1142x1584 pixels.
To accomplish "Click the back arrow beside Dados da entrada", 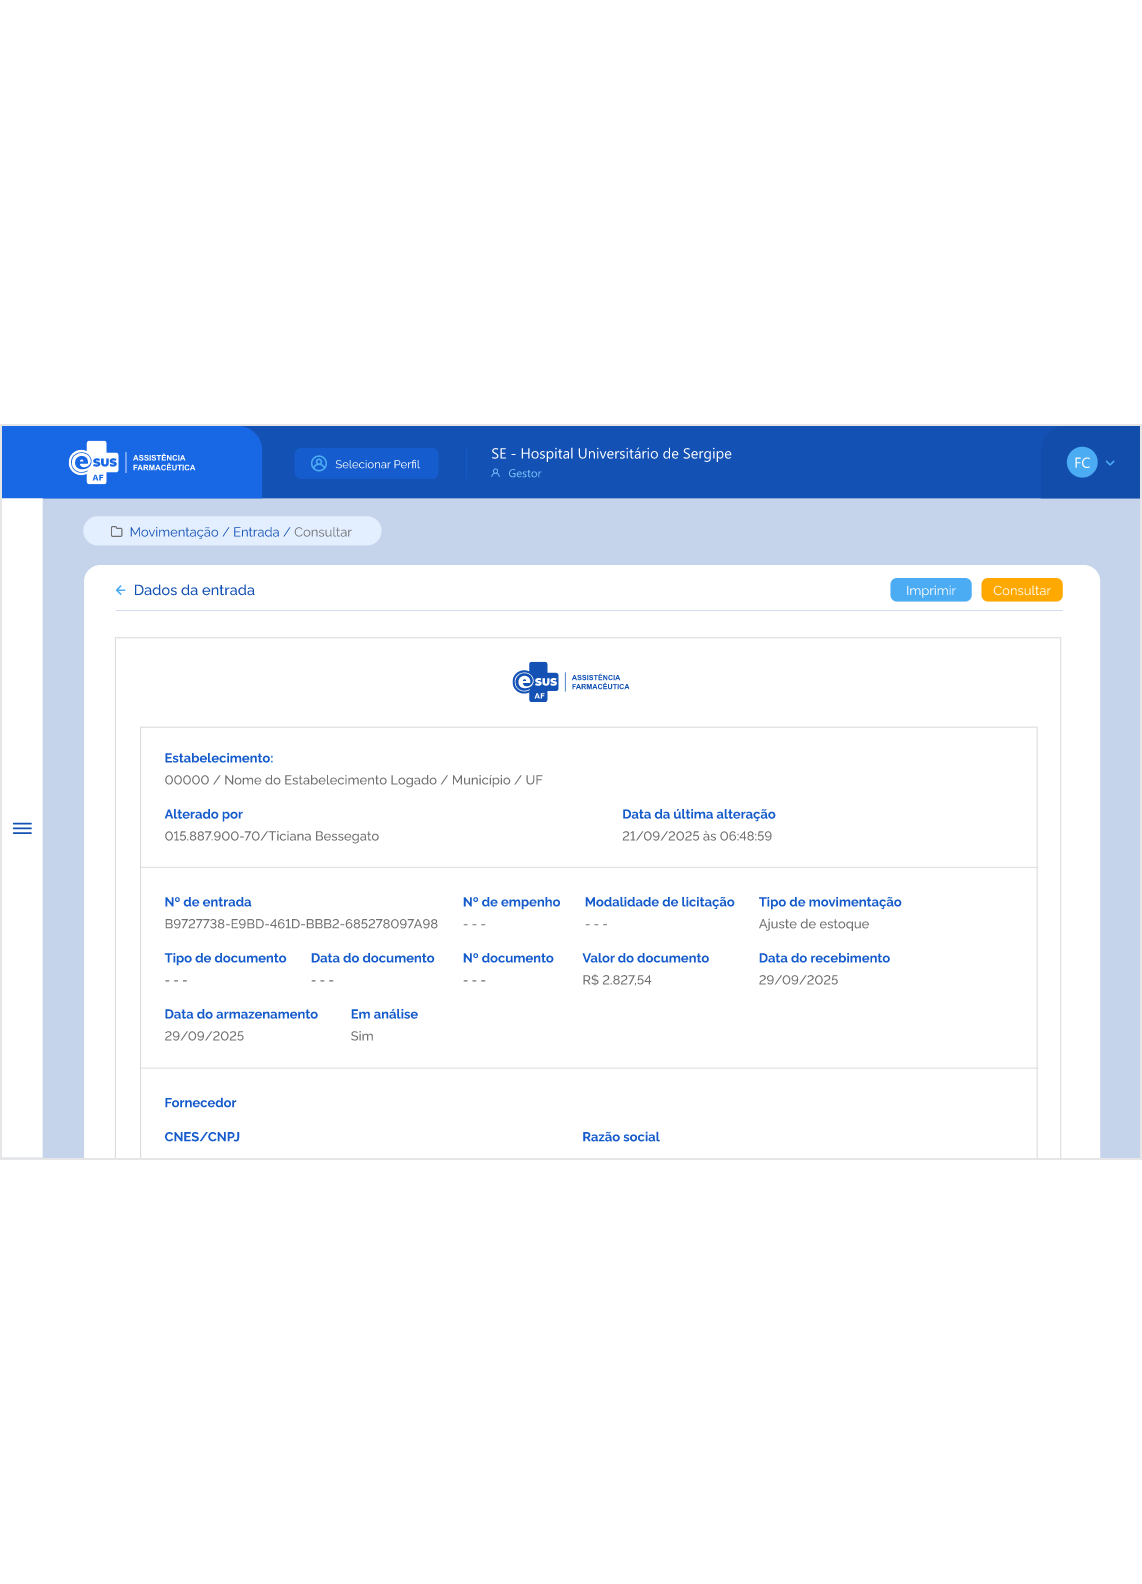I will coord(120,591).
